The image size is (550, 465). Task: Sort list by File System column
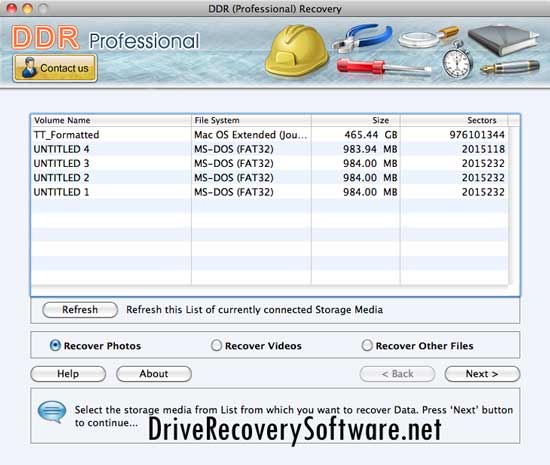[x=251, y=120]
